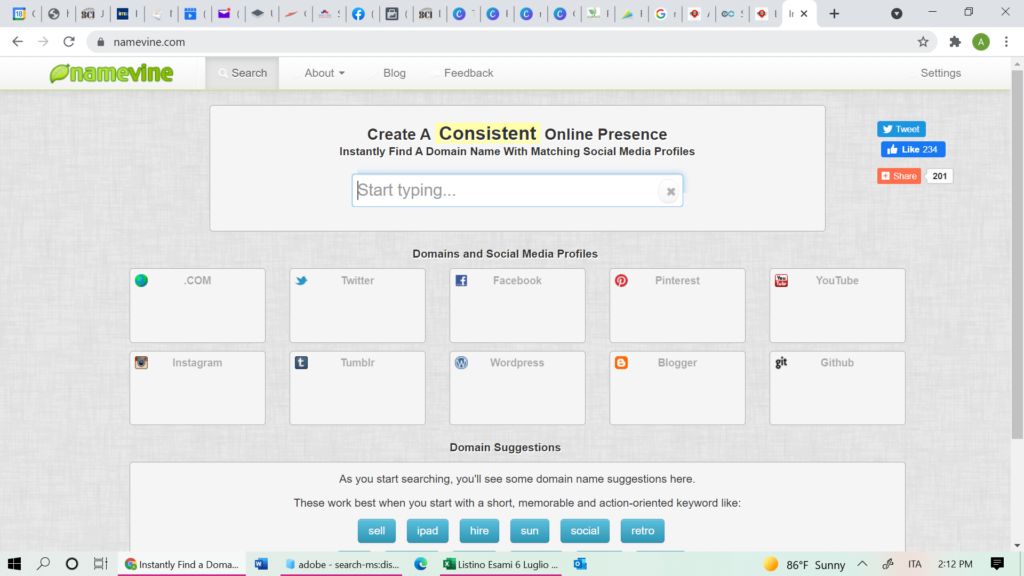1024x576 pixels.
Task: Clear the search box with the x icon
Action: point(670,191)
